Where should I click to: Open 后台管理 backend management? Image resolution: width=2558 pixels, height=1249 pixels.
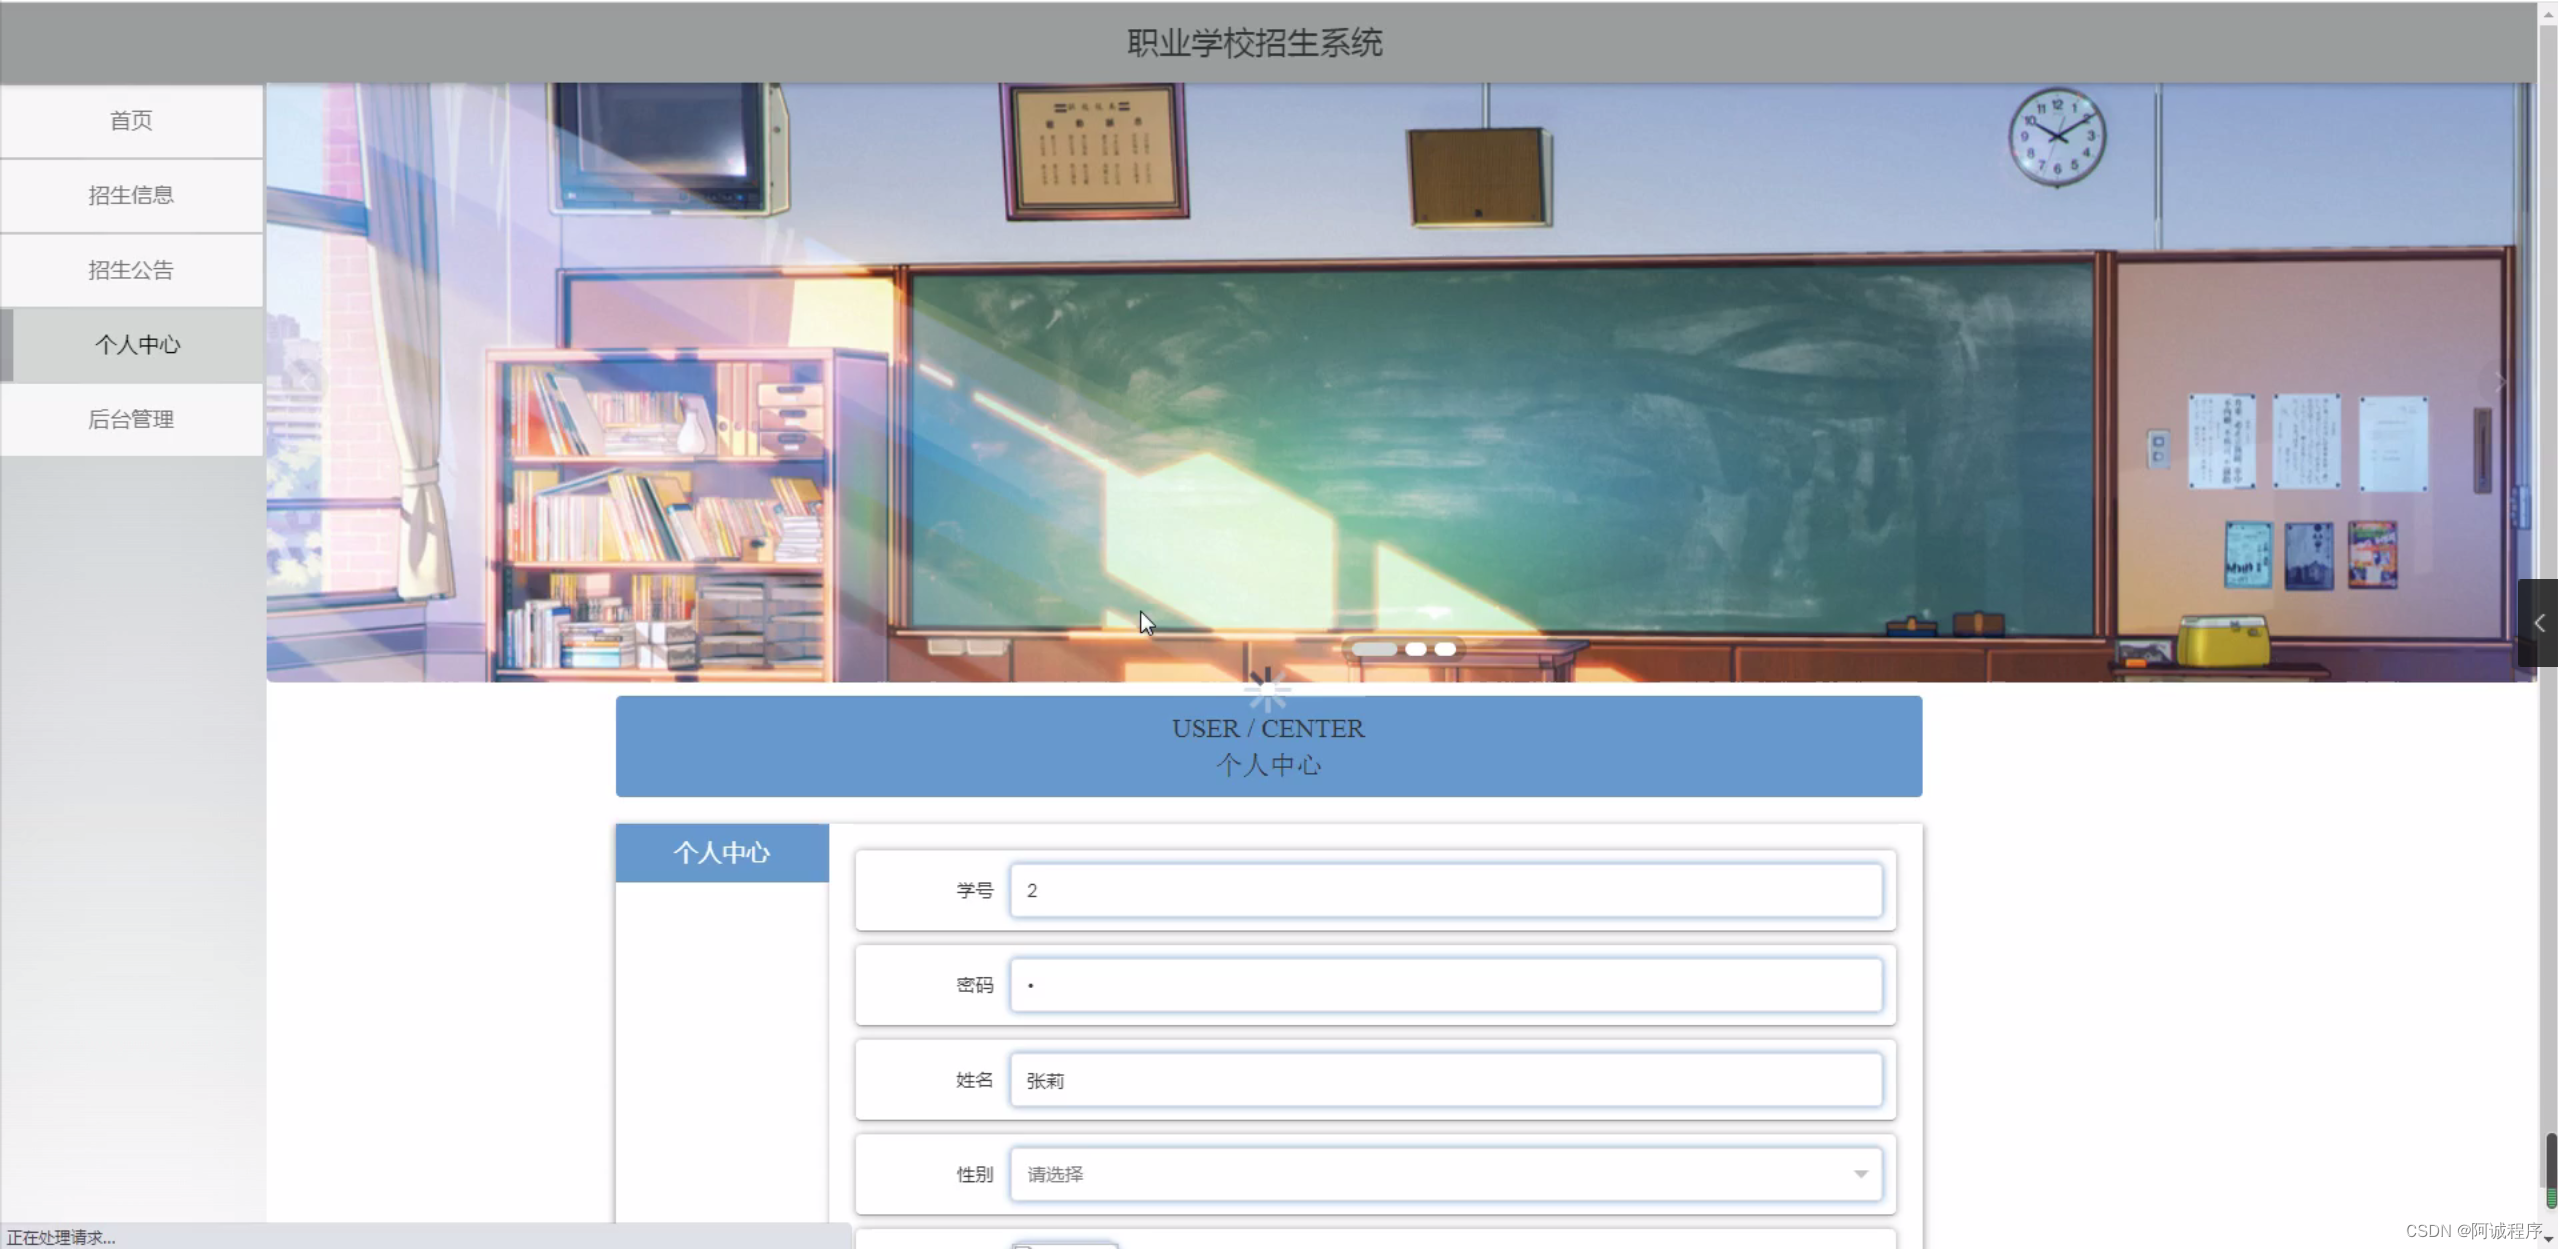pyautogui.click(x=131, y=419)
